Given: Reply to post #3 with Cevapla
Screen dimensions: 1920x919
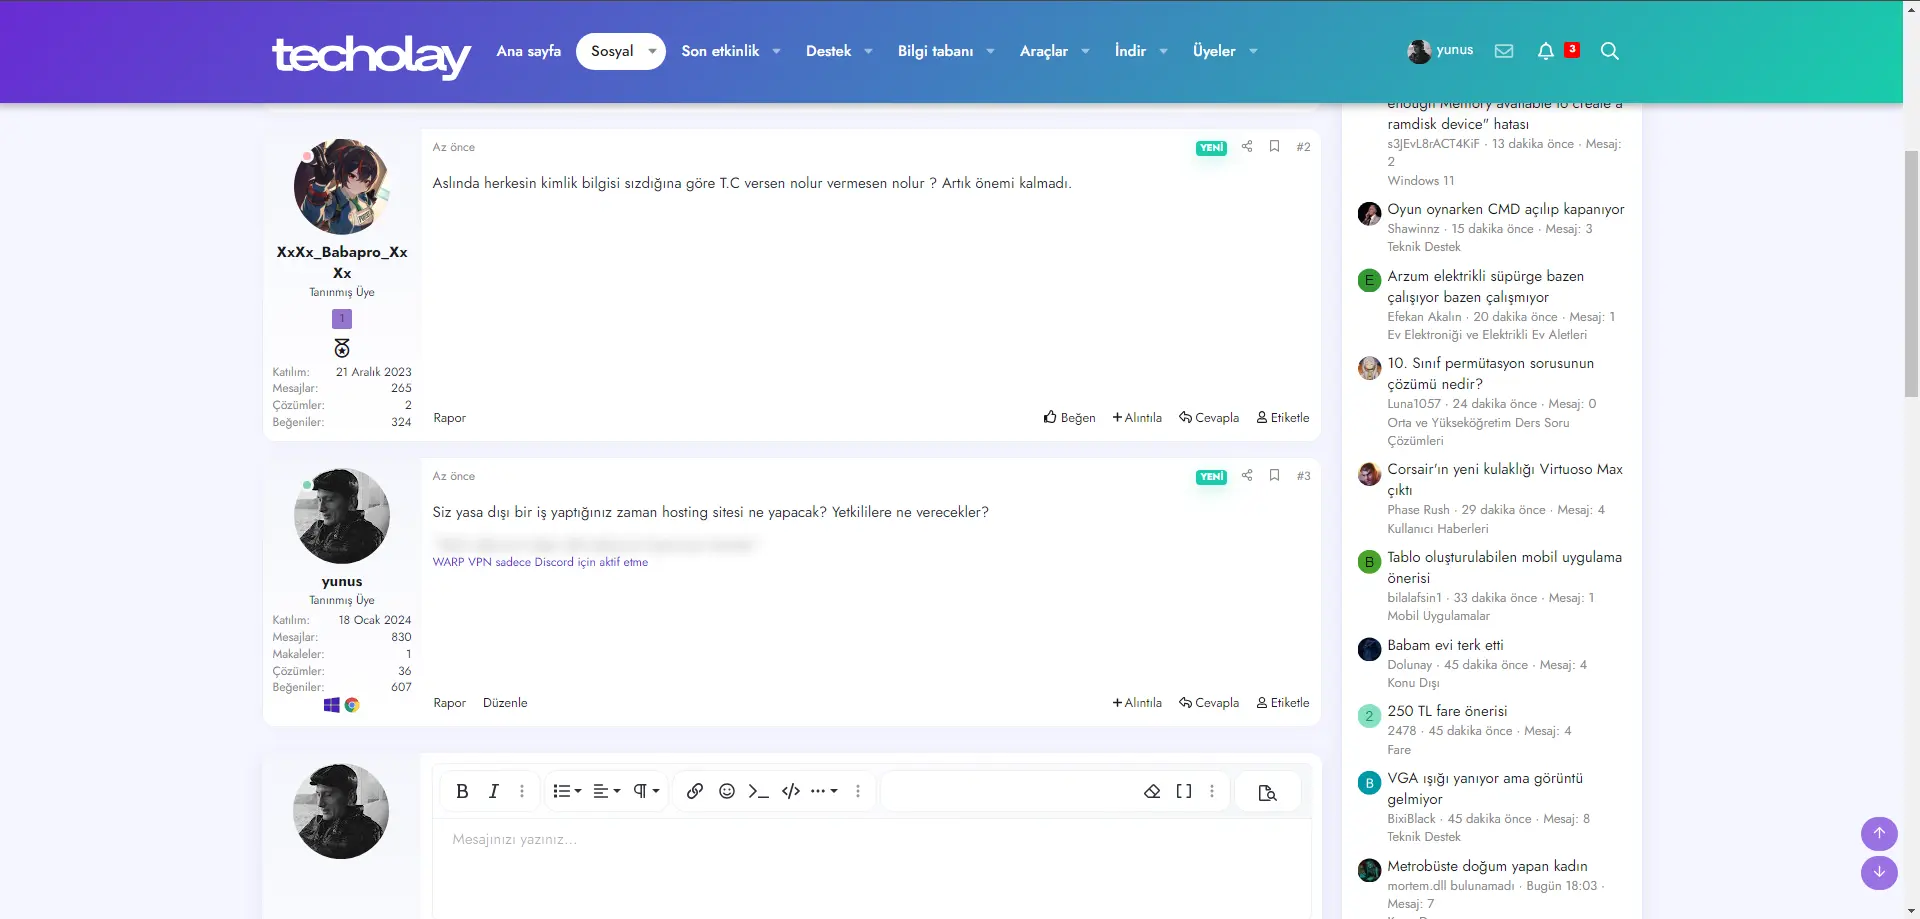Looking at the screenshot, I should 1209,703.
